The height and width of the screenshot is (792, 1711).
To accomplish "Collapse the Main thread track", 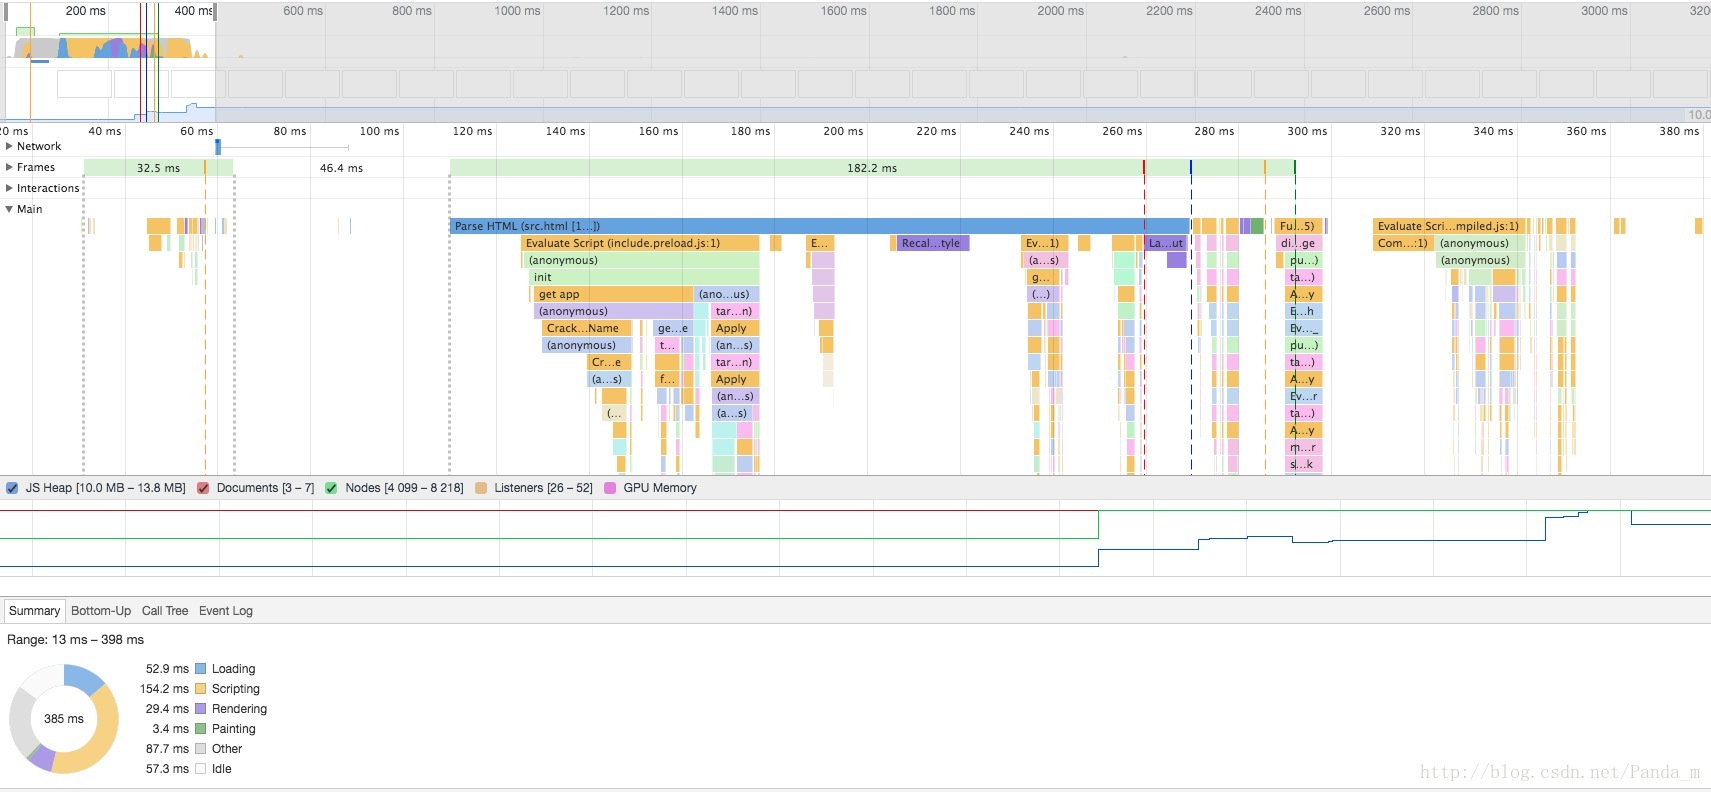I will coord(9,209).
